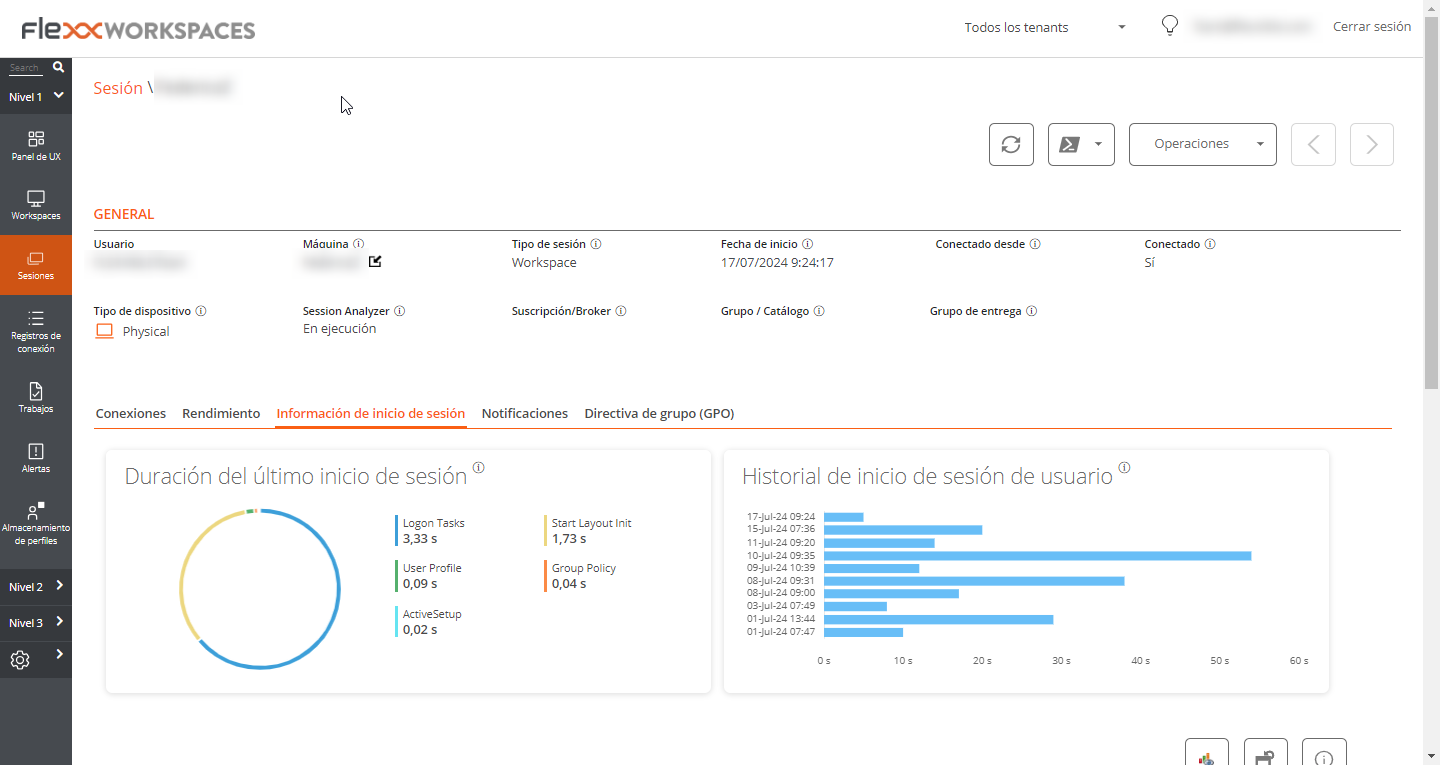
Task: Click info icon next to Session Analyzer
Action: click(x=400, y=311)
